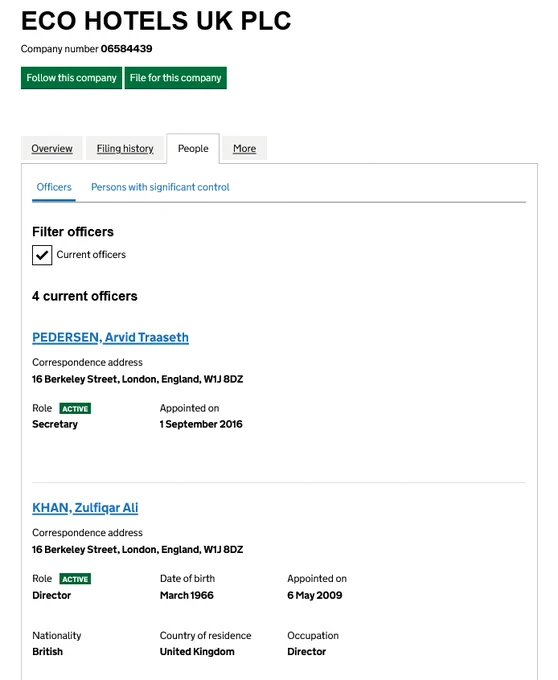Click the March 1966 date of birth
The width and height of the screenshot is (558, 680).
click(187, 595)
